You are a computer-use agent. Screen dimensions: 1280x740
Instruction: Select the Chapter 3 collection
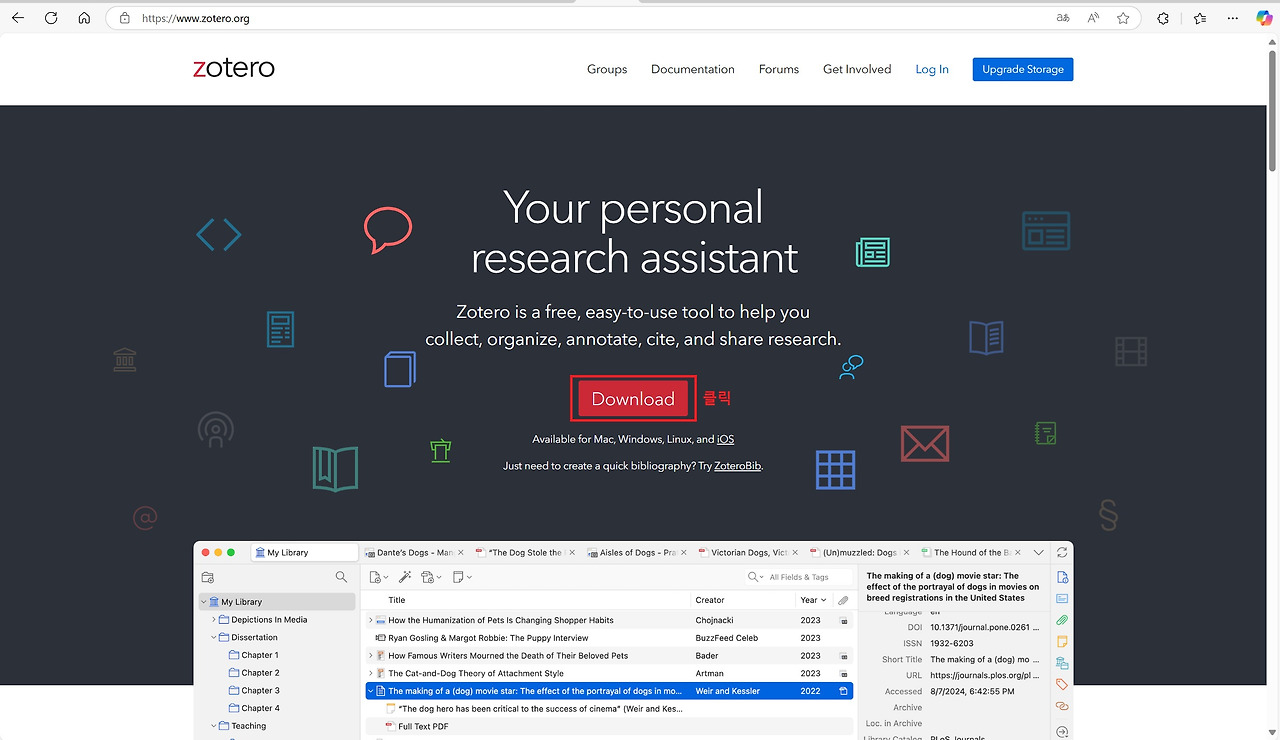pyautogui.click(x=260, y=690)
